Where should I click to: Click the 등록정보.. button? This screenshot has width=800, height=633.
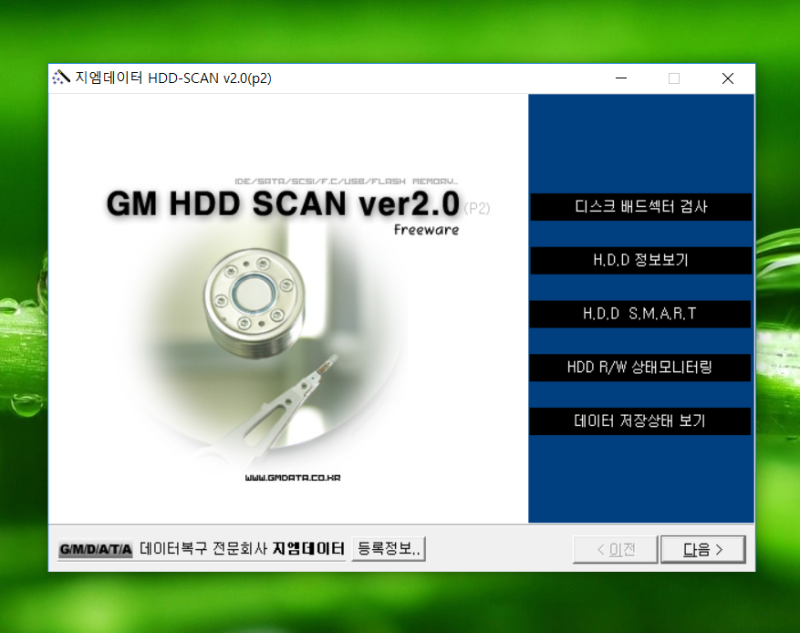(x=389, y=549)
